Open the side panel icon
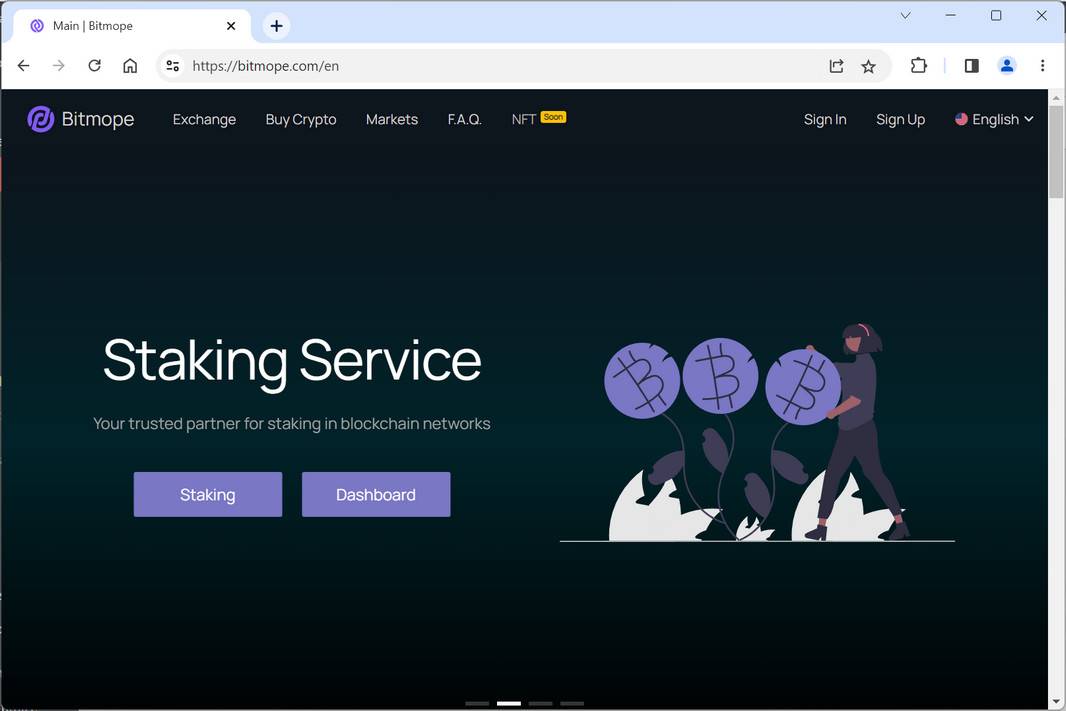This screenshot has height=711, width=1066. tap(970, 65)
